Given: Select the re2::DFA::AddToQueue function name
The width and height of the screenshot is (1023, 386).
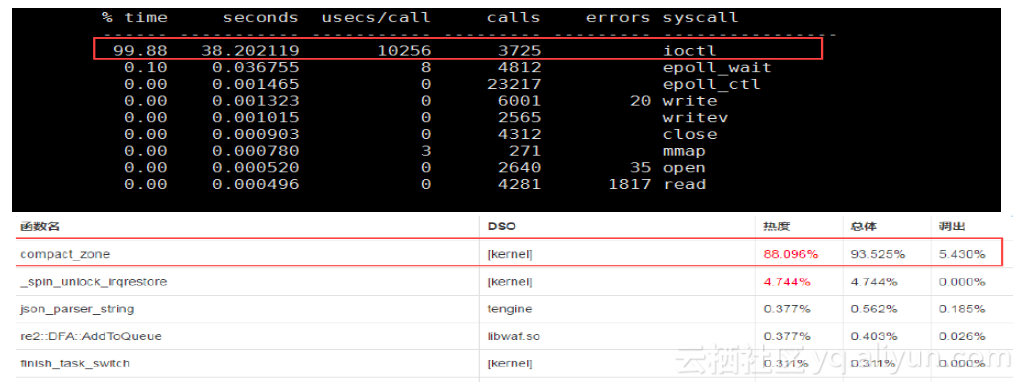Looking at the screenshot, I should (x=91, y=336).
